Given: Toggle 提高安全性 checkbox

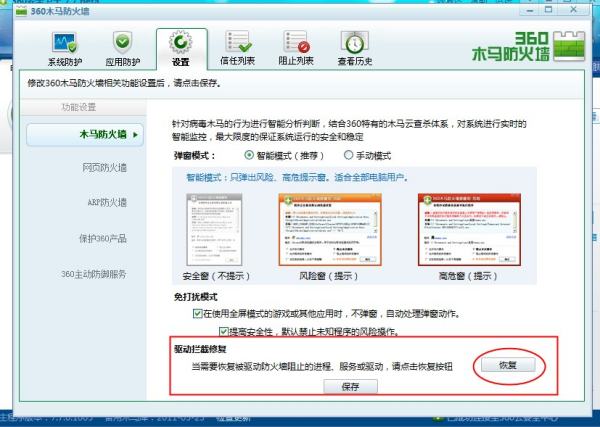Looking at the screenshot, I should tap(223, 331).
